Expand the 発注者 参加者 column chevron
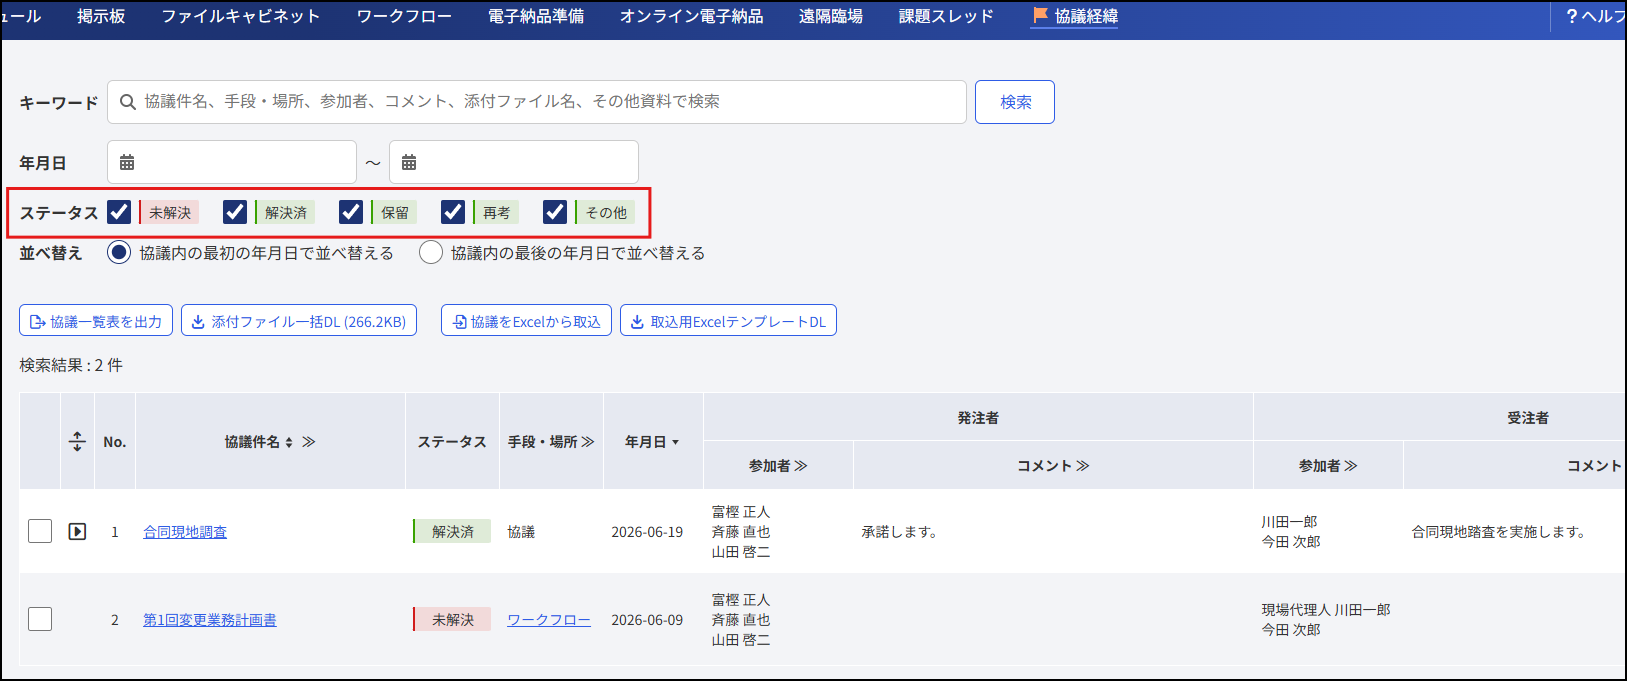The height and width of the screenshot is (681, 1627). pos(801,465)
